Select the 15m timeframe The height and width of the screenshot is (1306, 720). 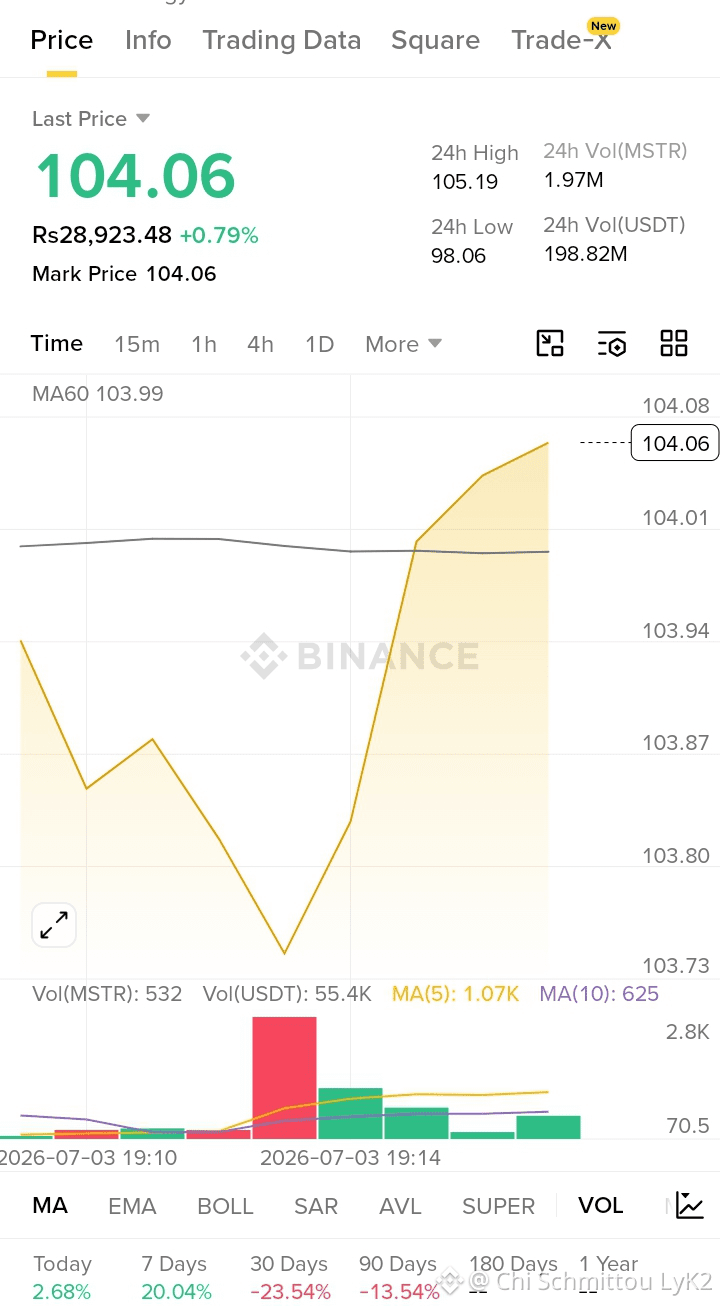pyautogui.click(x=137, y=344)
